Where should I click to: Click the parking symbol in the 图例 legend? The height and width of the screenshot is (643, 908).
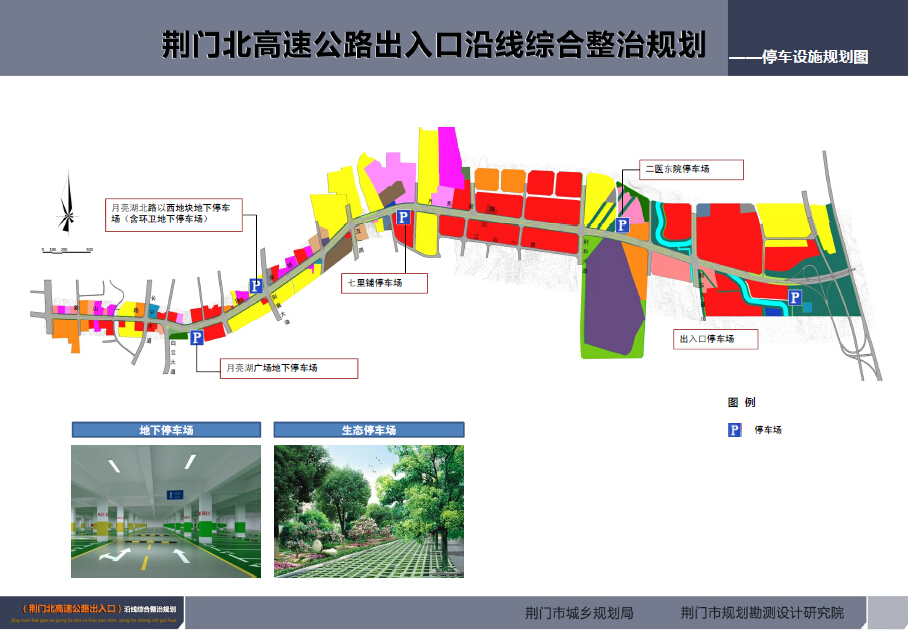click(734, 430)
